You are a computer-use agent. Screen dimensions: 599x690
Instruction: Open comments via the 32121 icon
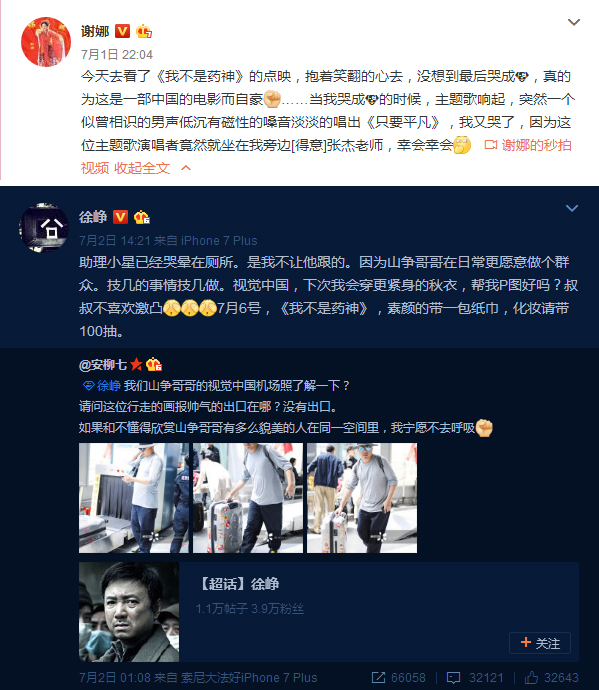click(x=453, y=678)
